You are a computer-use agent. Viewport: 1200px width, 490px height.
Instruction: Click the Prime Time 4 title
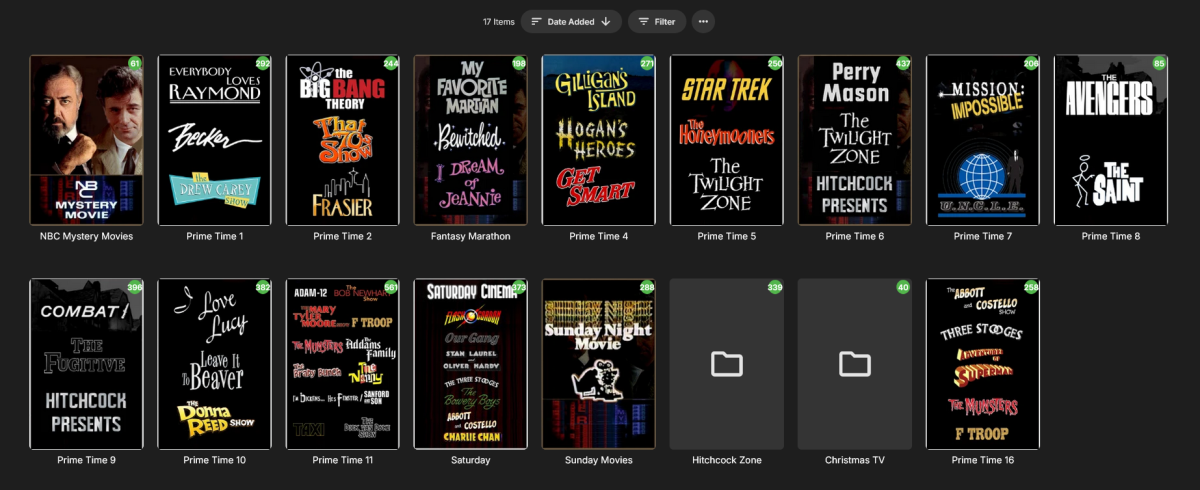tap(598, 237)
